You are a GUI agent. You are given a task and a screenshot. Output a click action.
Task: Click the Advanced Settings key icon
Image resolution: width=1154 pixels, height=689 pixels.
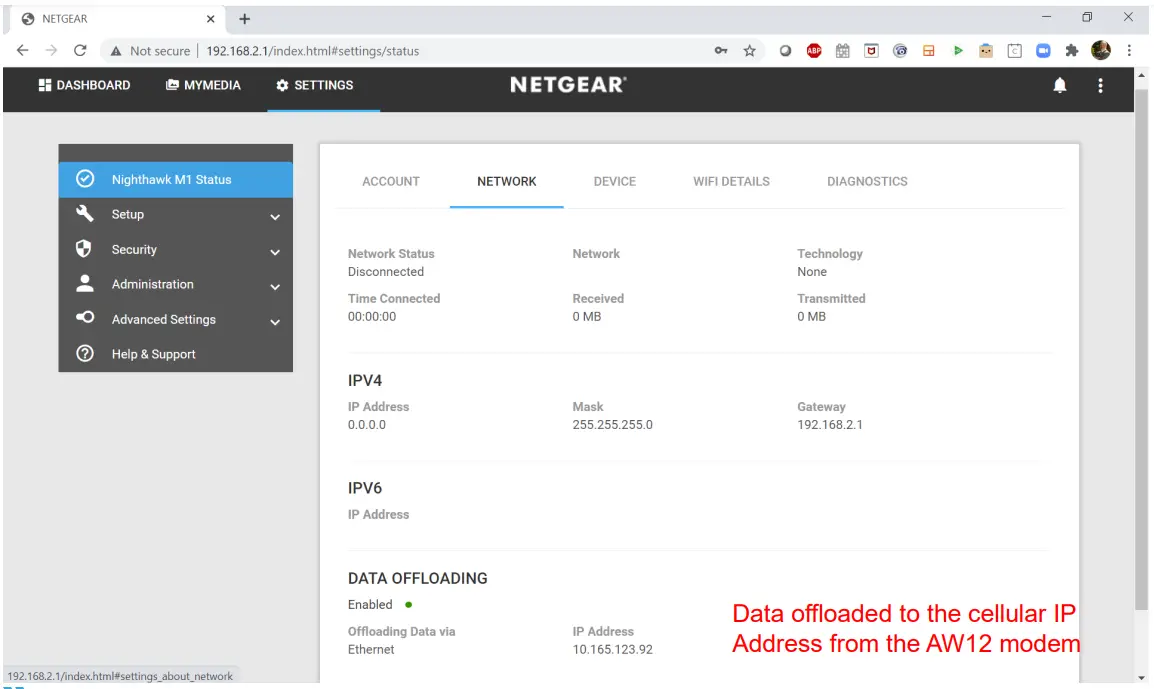point(86,319)
